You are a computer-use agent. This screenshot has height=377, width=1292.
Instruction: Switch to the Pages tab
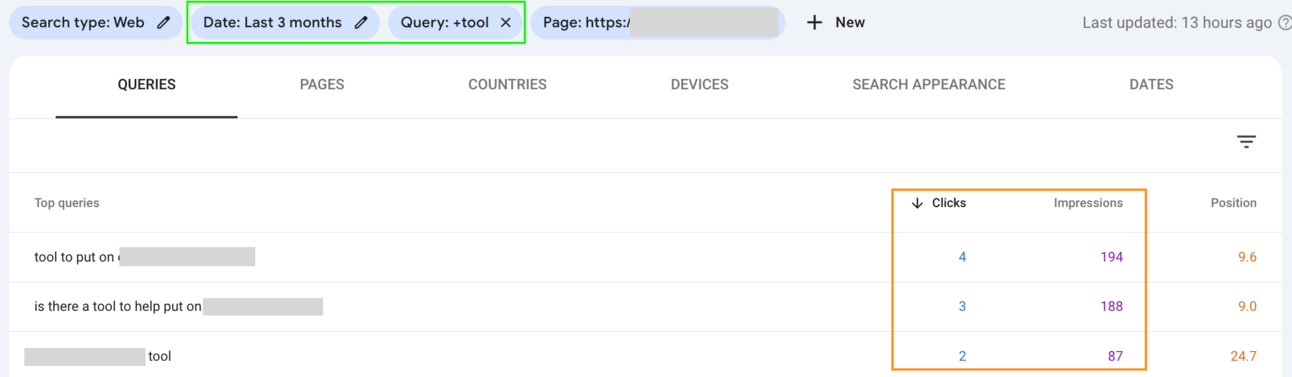[322, 85]
